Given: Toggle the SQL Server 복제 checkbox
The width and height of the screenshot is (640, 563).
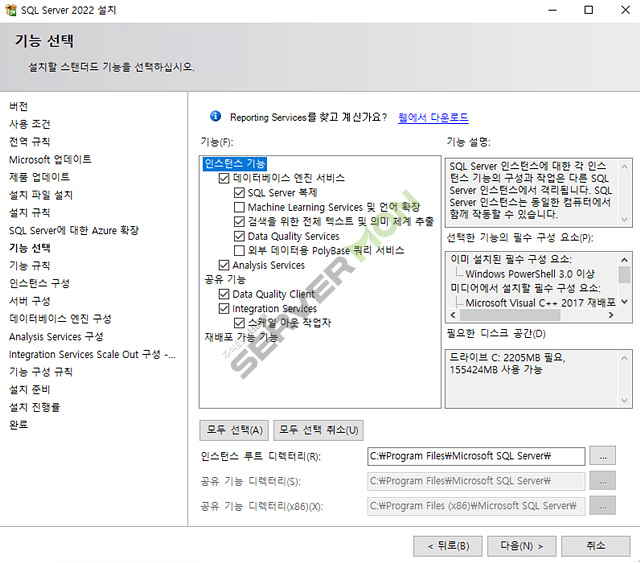Looking at the screenshot, I should (x=239, y=193).
